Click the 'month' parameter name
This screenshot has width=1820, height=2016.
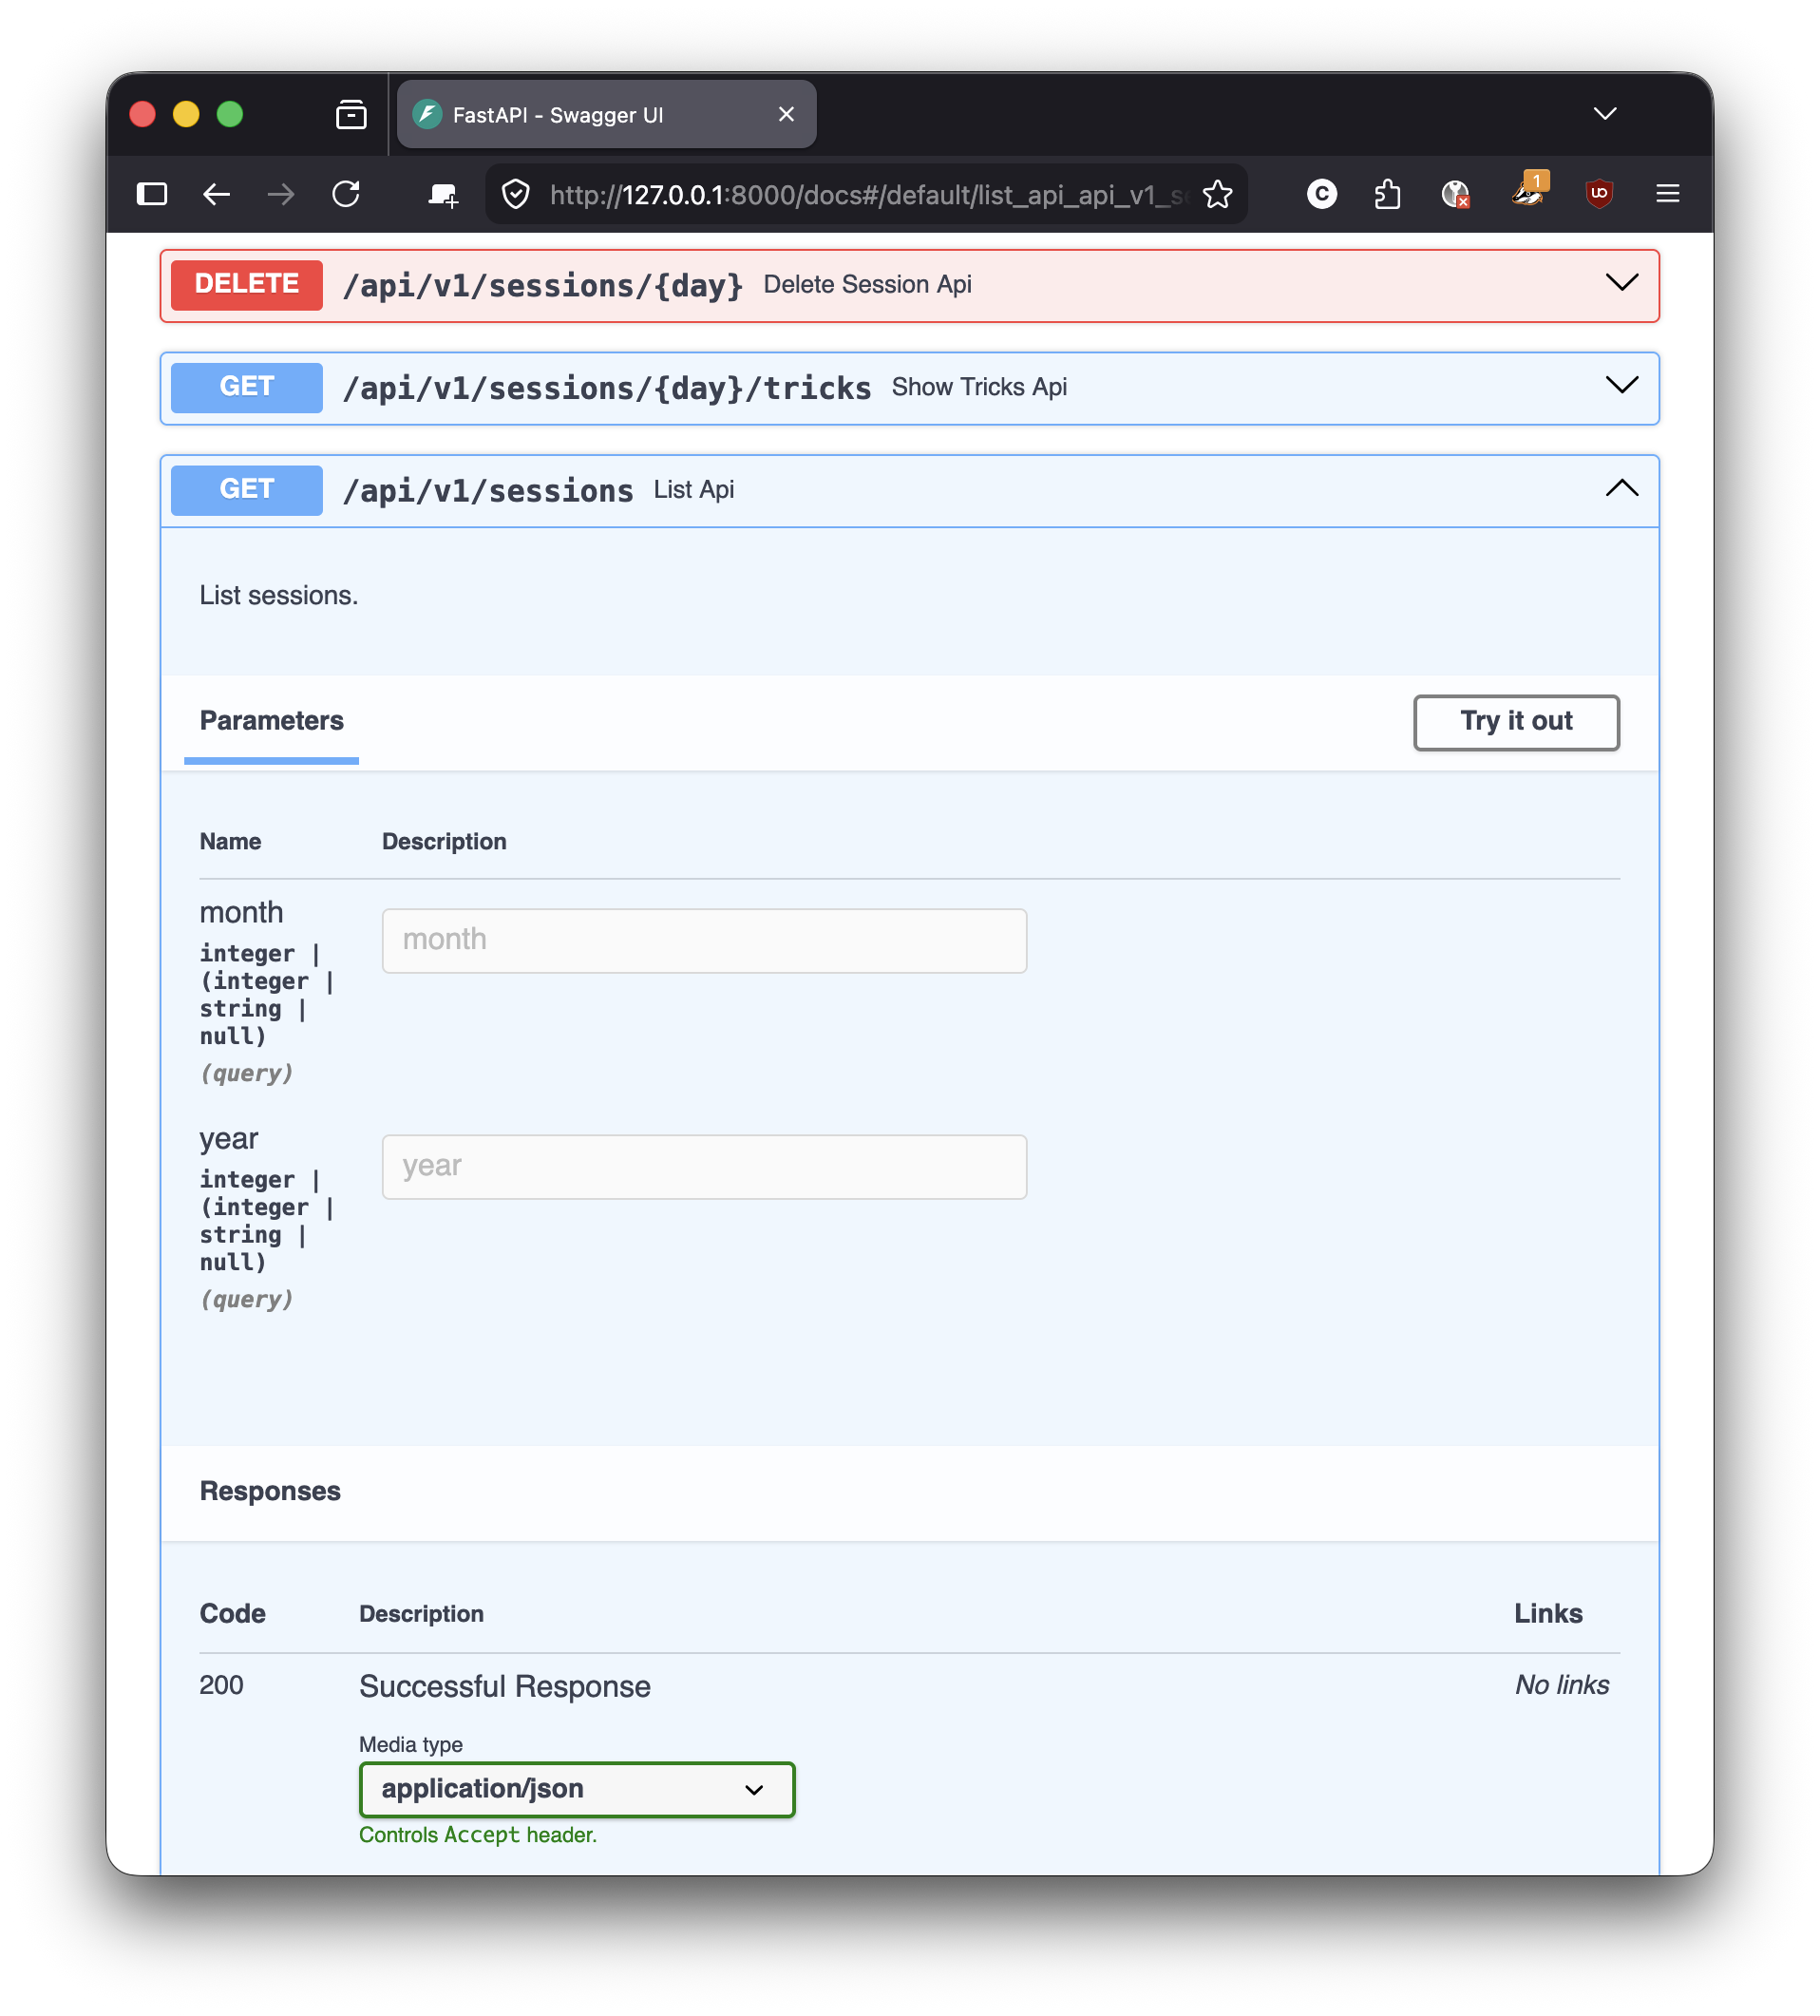pyautogui.click(x=241, y=912)
